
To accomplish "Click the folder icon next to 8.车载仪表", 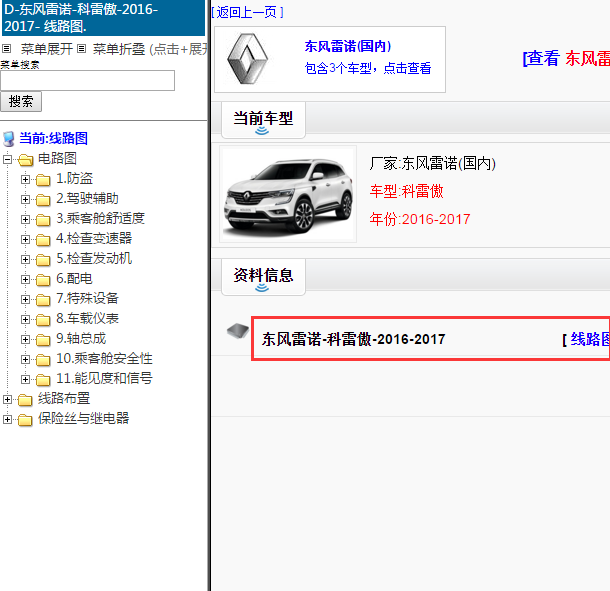I will click(x=43, y=320).
